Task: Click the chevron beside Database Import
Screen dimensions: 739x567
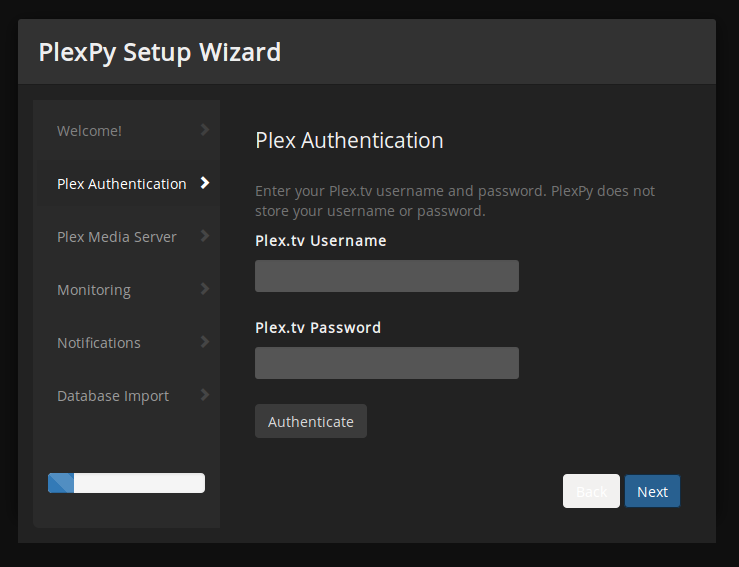Action: point(205,394)
